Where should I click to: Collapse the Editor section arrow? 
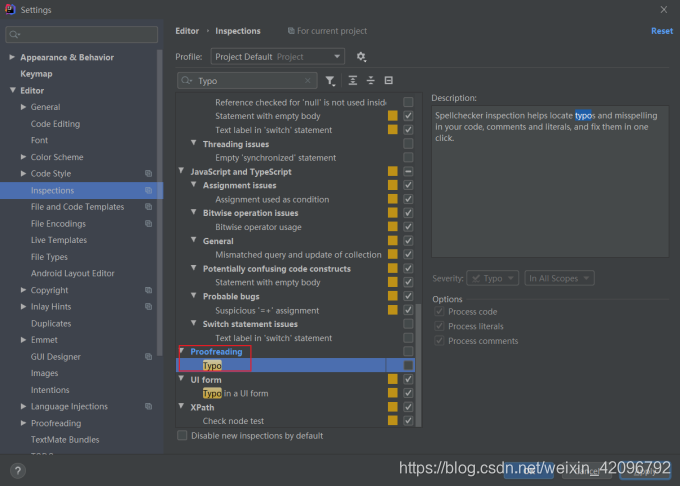(12, 90)
